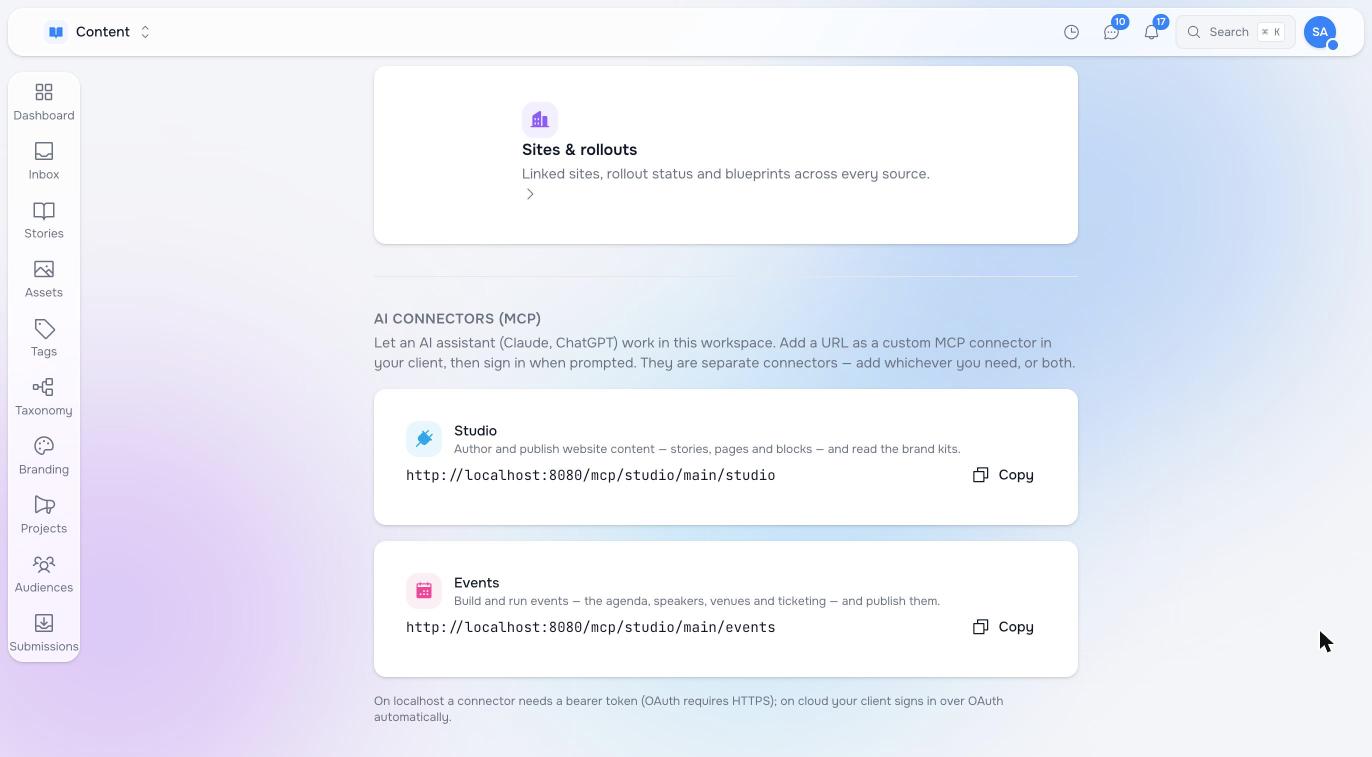Click the Sites & rollouts building icon
This screenshot has height=757, width=1372.
point(540,120)
